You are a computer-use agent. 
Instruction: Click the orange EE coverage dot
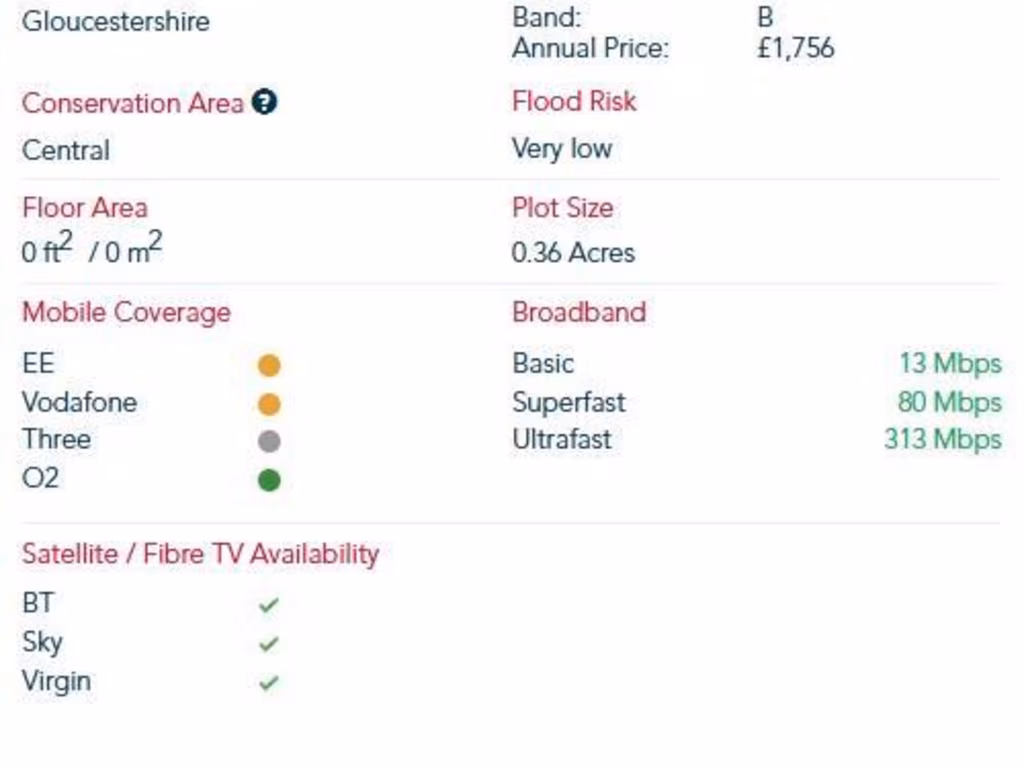click(269, 365)
